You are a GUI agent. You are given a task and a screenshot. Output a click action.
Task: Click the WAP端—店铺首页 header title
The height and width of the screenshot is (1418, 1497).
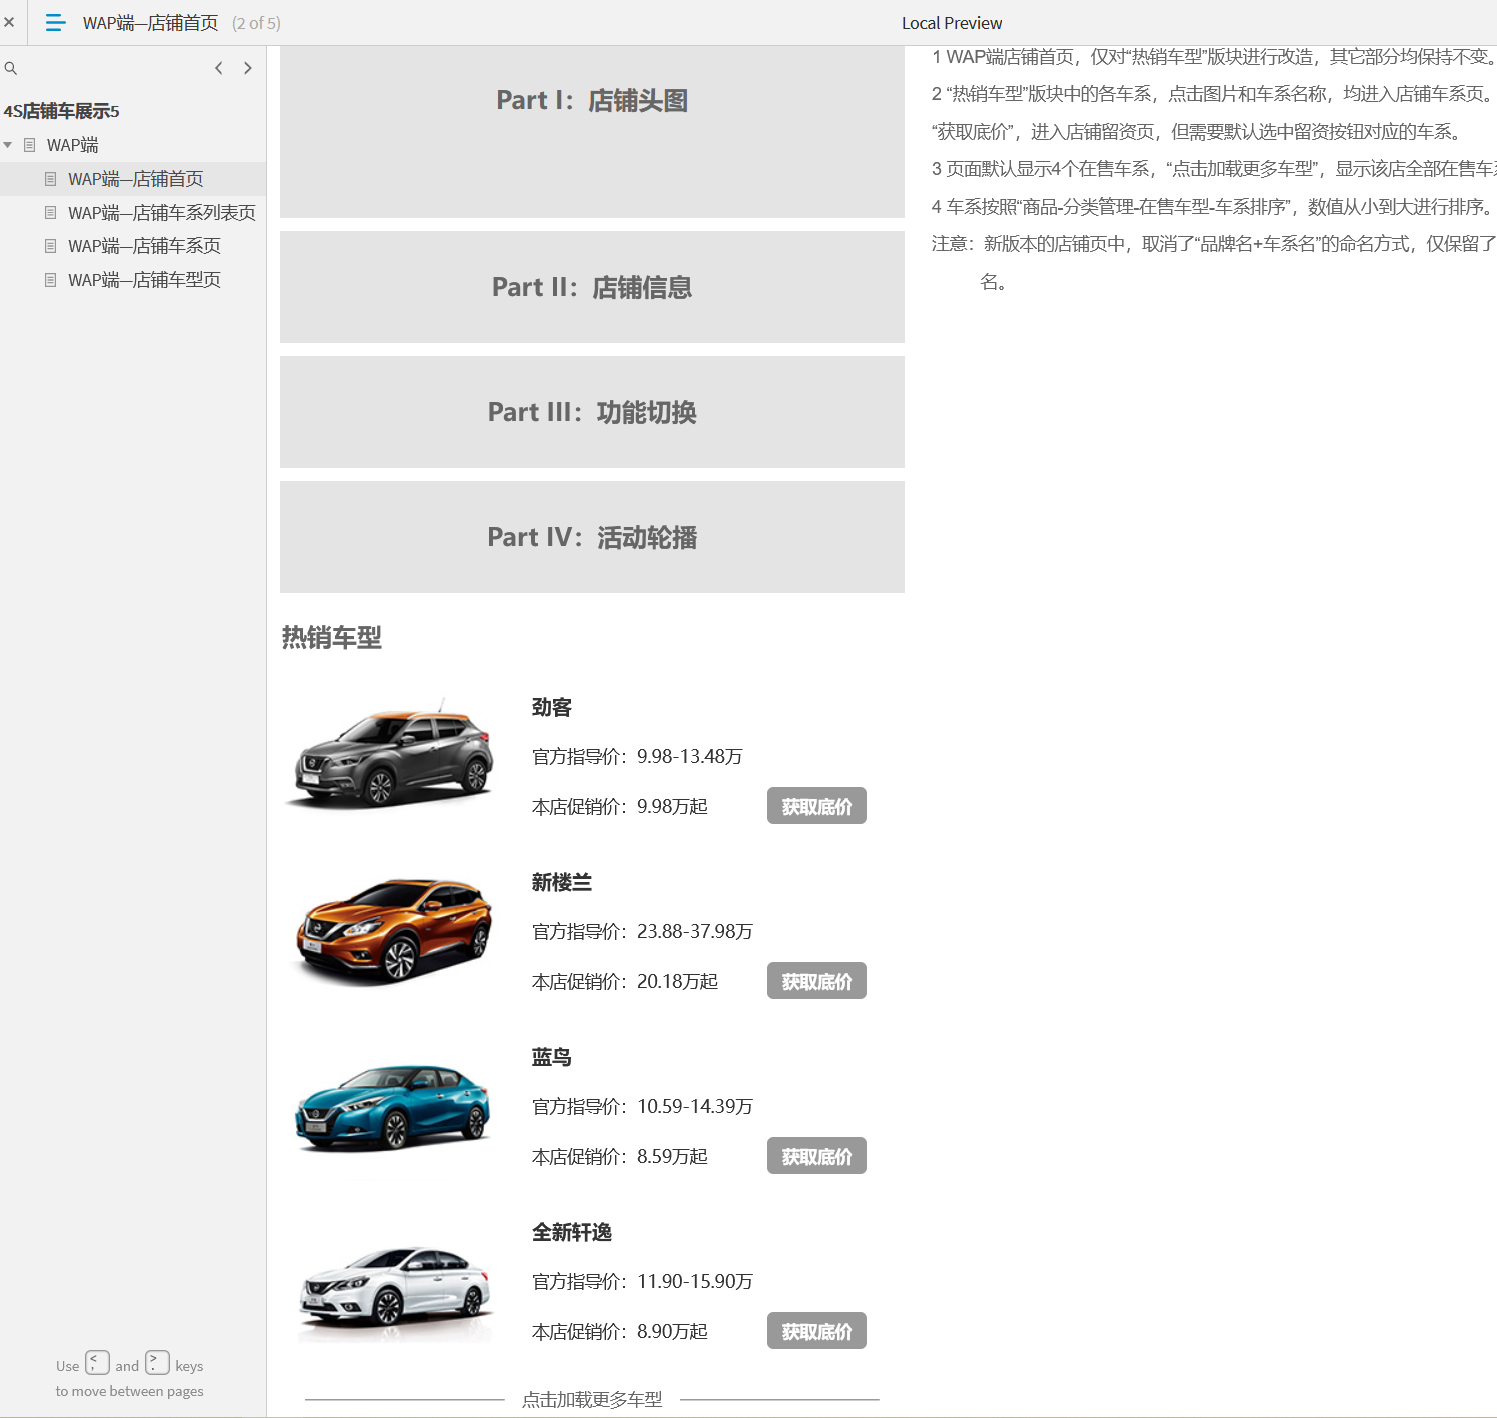click(150, 23)
